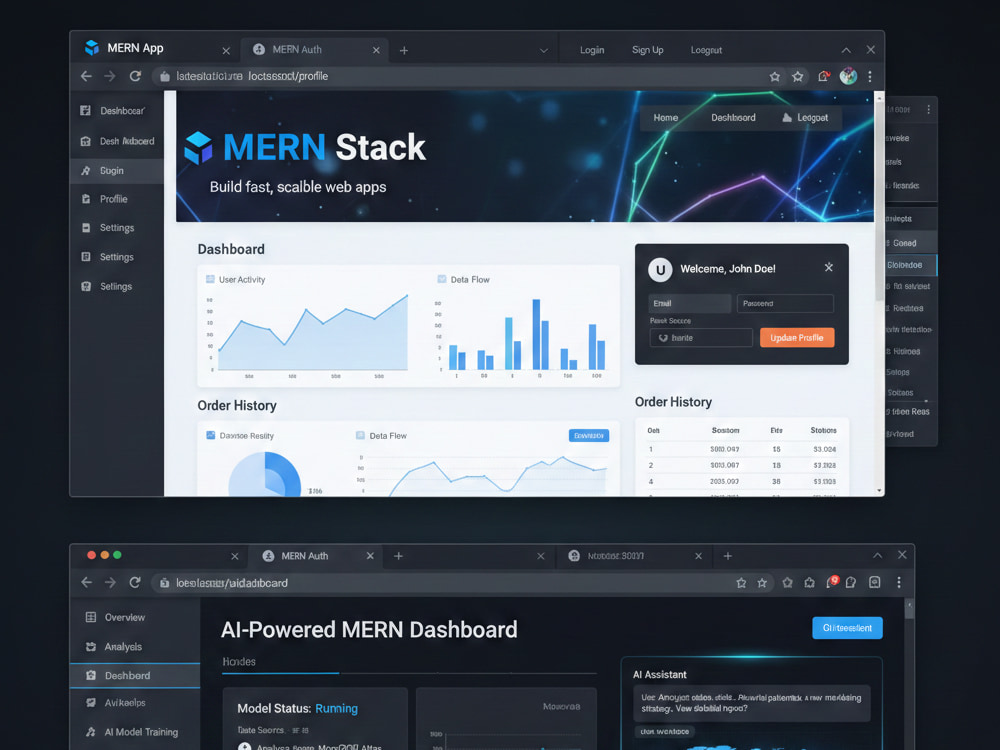Click MERN App tab cube favicon
The height and width of the screenshot is (750, 1000).
coord(92,48)
